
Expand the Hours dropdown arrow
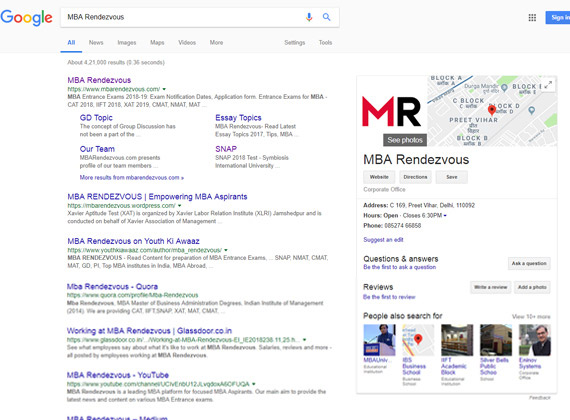(445, 216)
